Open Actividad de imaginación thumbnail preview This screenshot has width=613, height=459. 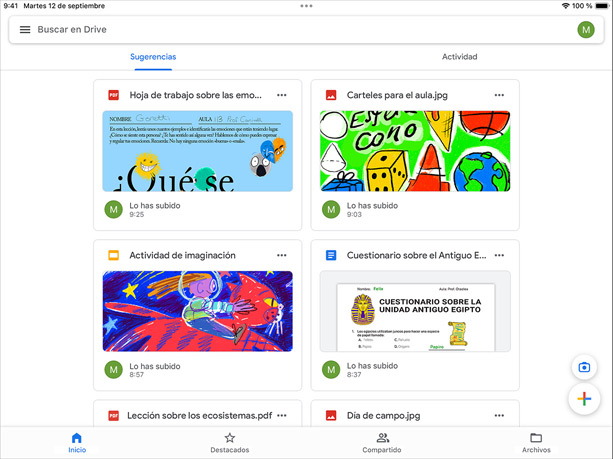tap(198, 311)
